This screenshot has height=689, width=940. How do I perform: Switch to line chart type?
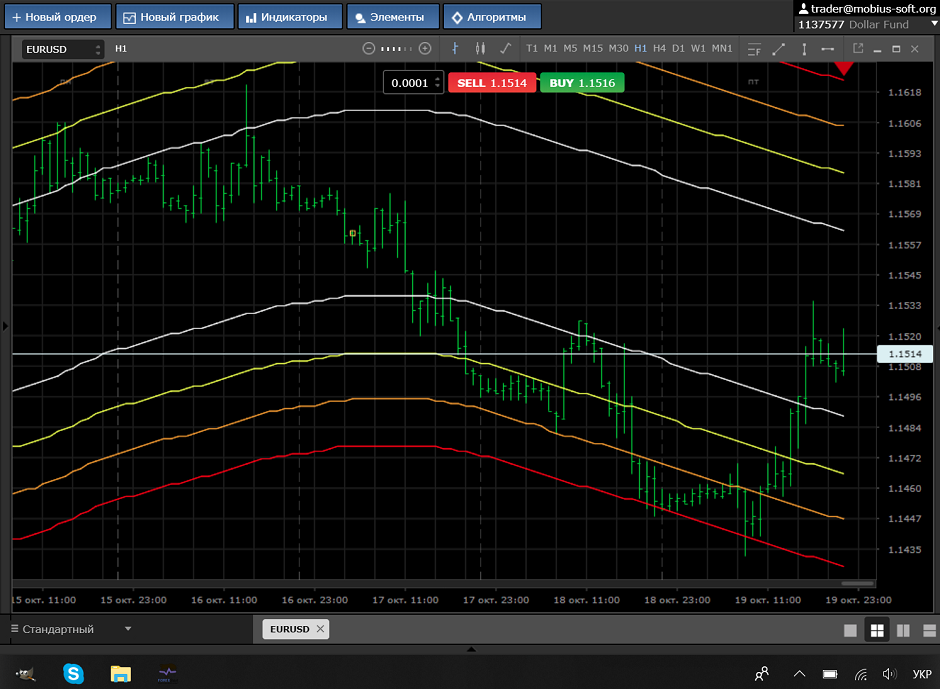tap(505, 48)
